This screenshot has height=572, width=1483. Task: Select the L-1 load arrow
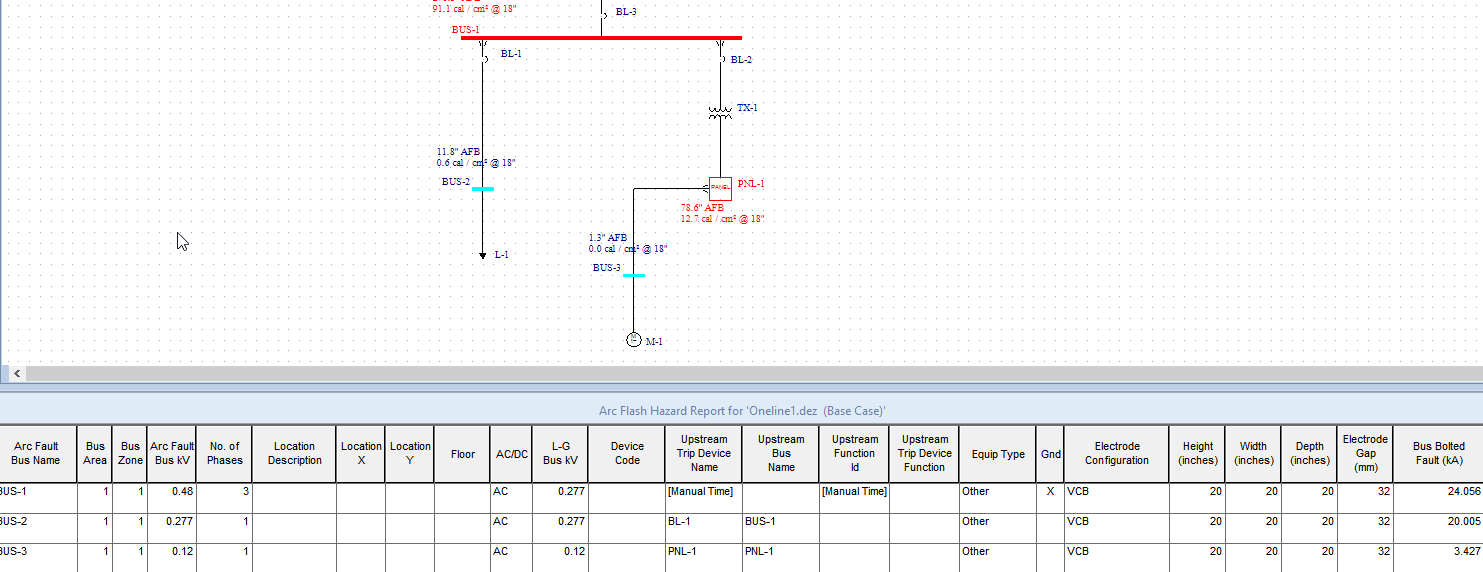pyautogui.click(x=483, y=255)
